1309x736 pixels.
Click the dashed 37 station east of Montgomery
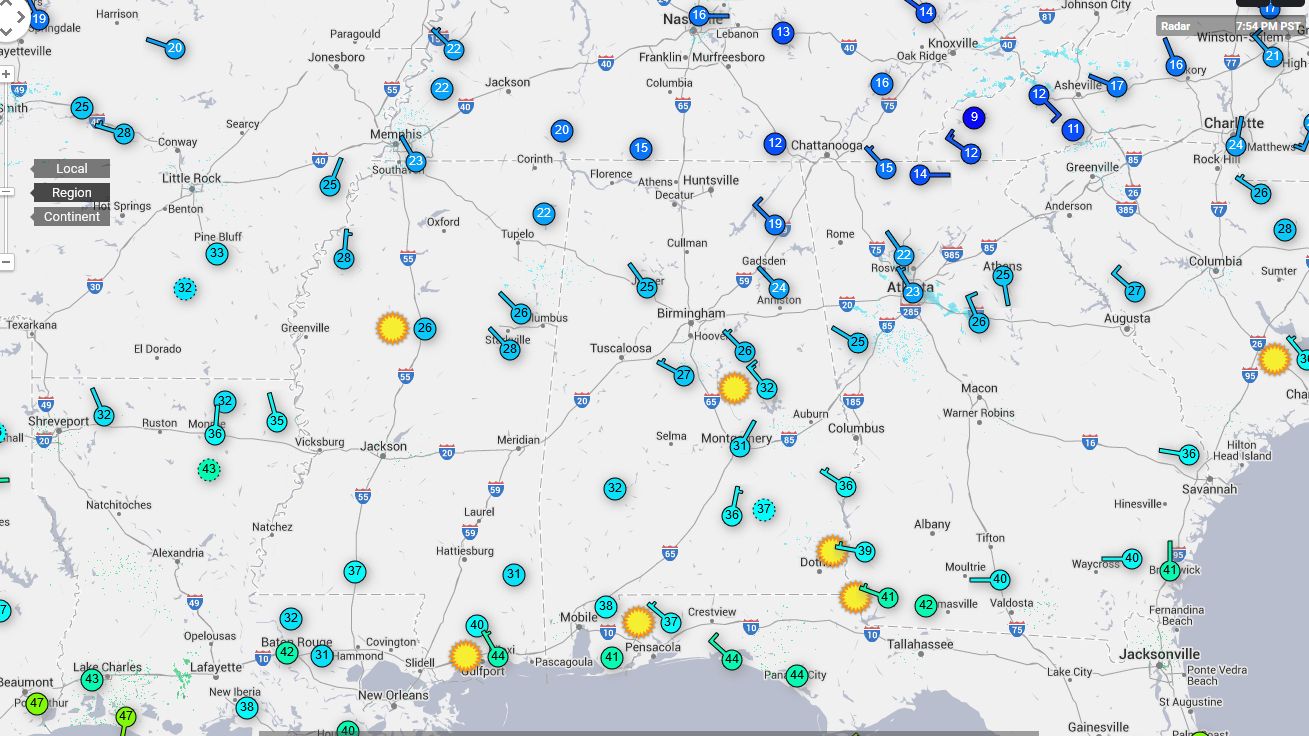click(764, 509)
